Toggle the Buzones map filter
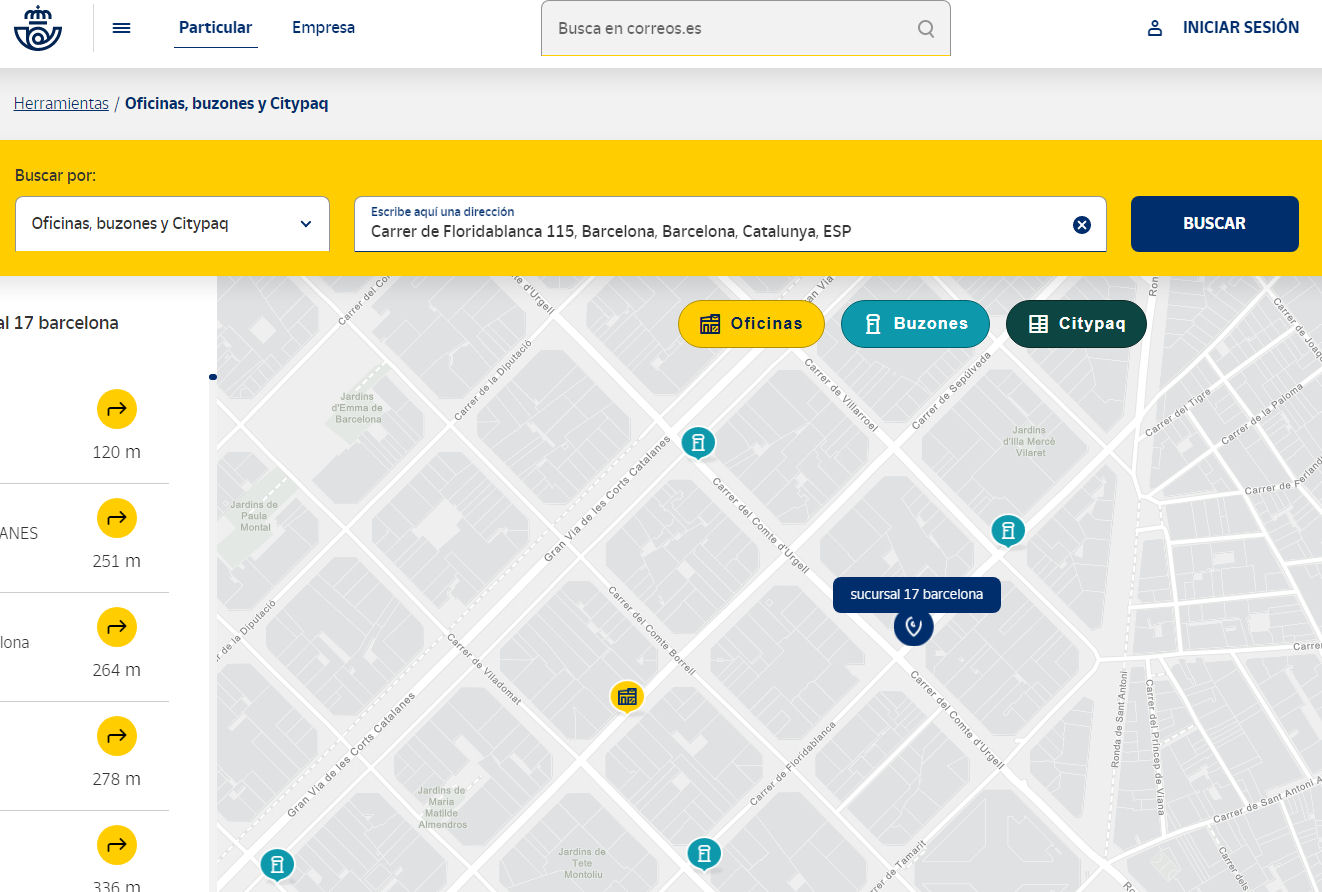This screenshot has width=1322, height=892. click(x=915, y=324)
